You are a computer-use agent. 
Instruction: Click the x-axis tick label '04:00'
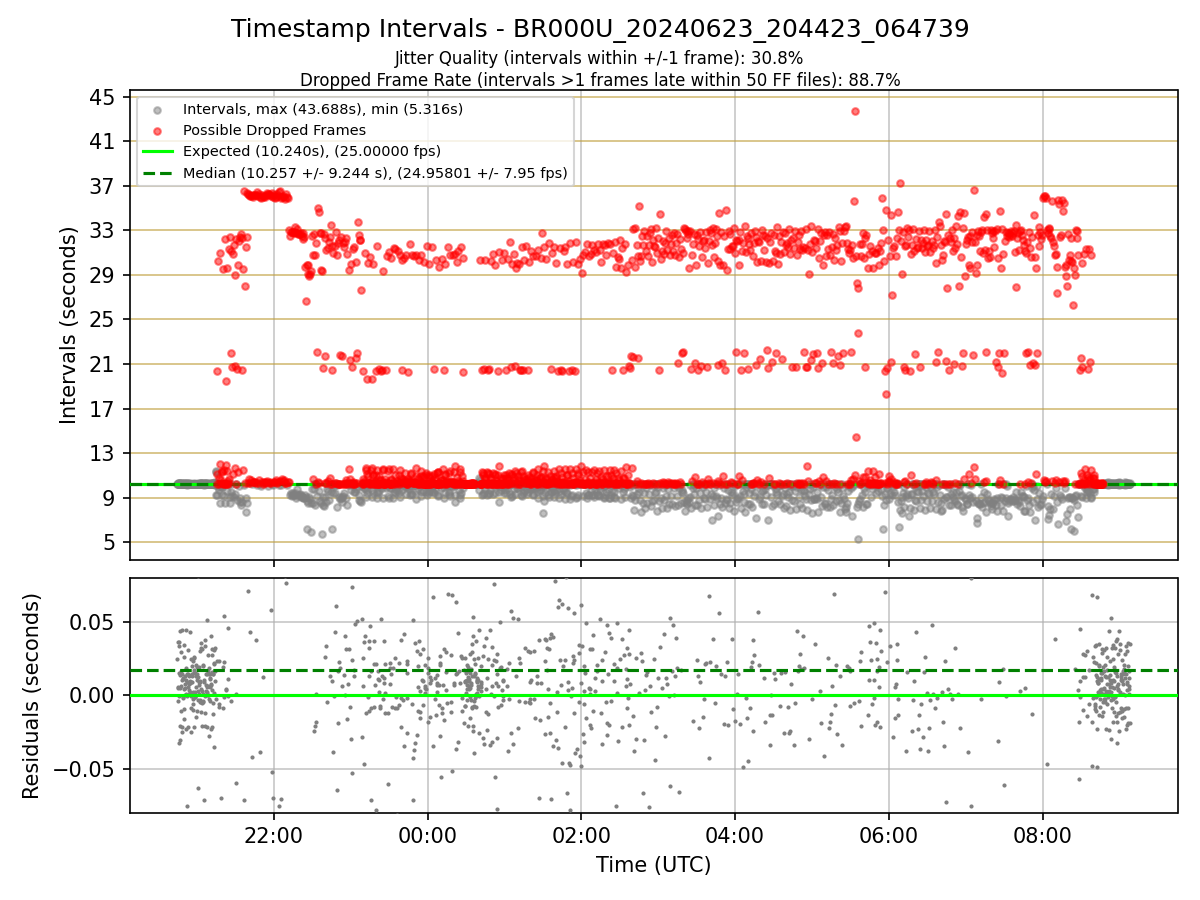tap(735, 835)
